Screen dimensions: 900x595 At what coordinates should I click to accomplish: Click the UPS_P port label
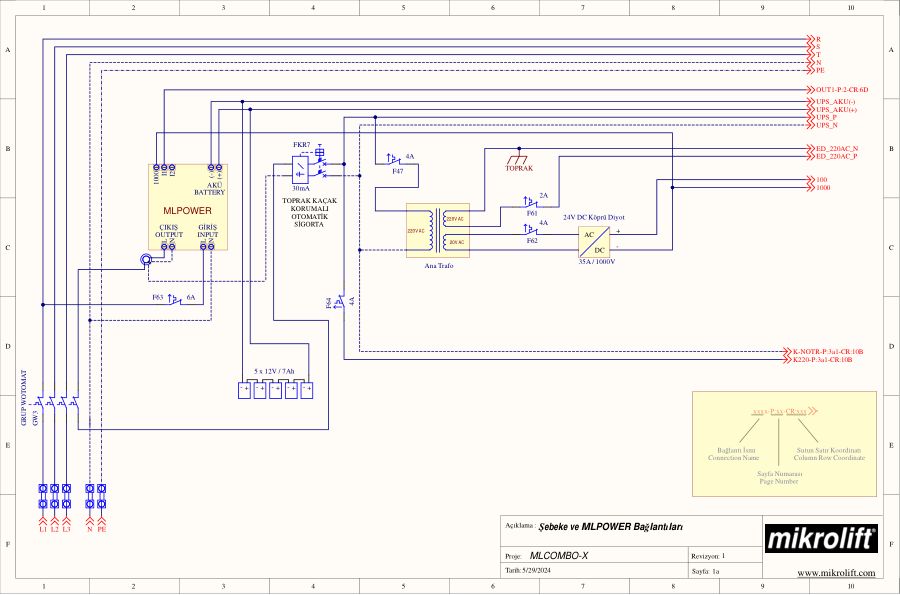click(x=827, y=117)
